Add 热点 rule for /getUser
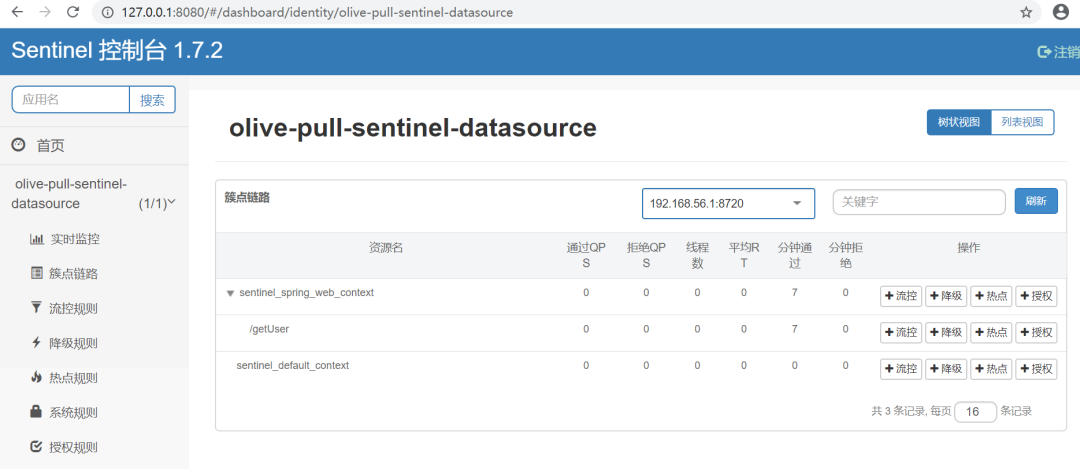The height and width of the screenshot is (469, 1080). click(x=991, y=333)
